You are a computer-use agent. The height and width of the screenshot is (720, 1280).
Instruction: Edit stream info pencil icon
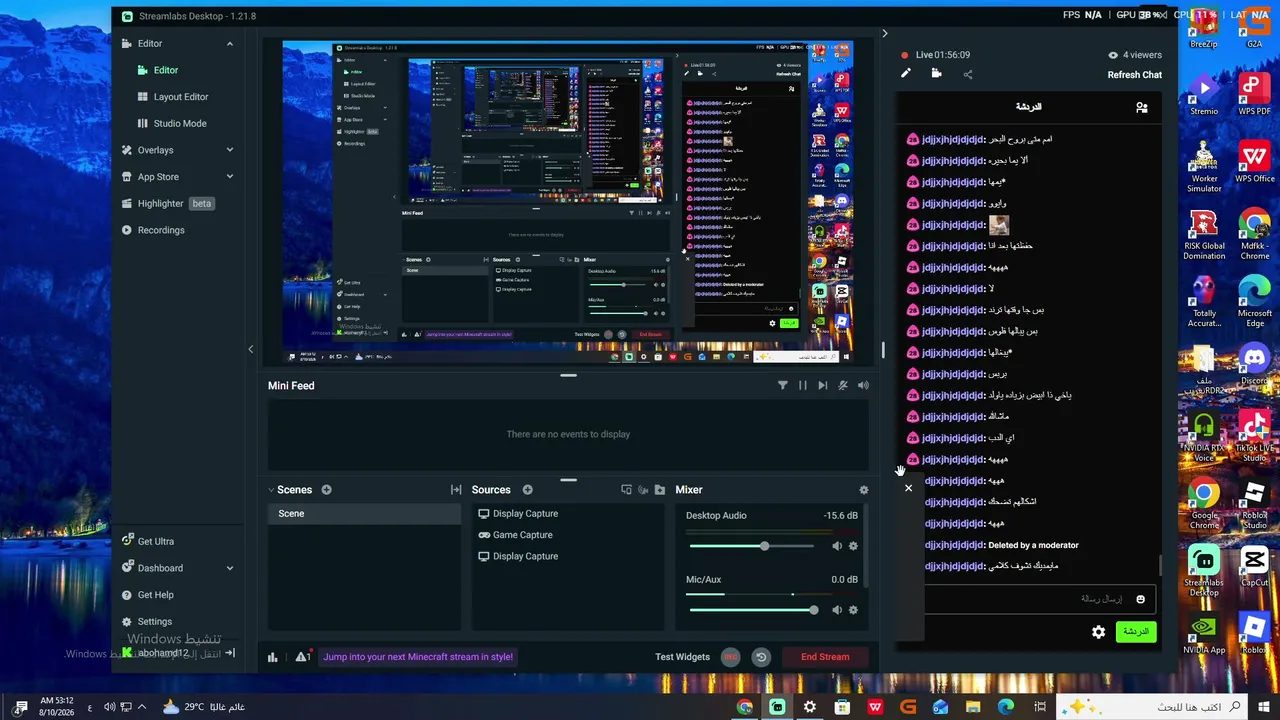coord(906,73)
